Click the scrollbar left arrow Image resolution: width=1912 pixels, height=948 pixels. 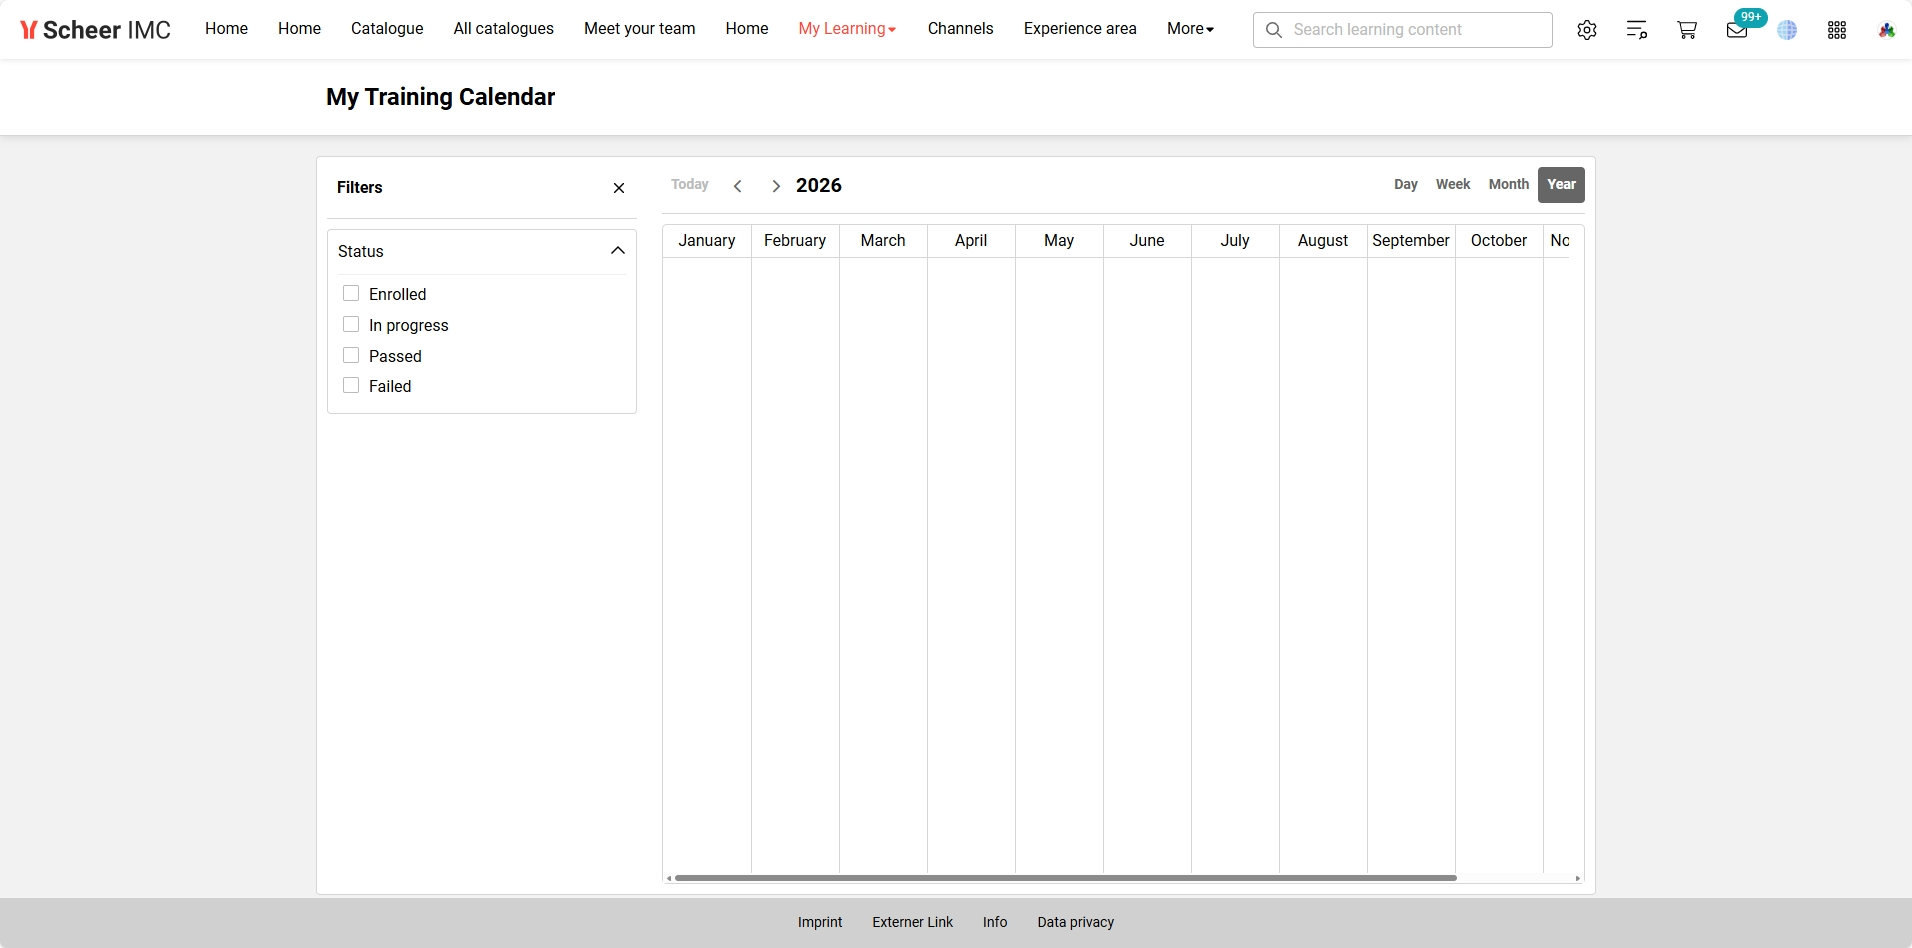(x=669, y=878)
